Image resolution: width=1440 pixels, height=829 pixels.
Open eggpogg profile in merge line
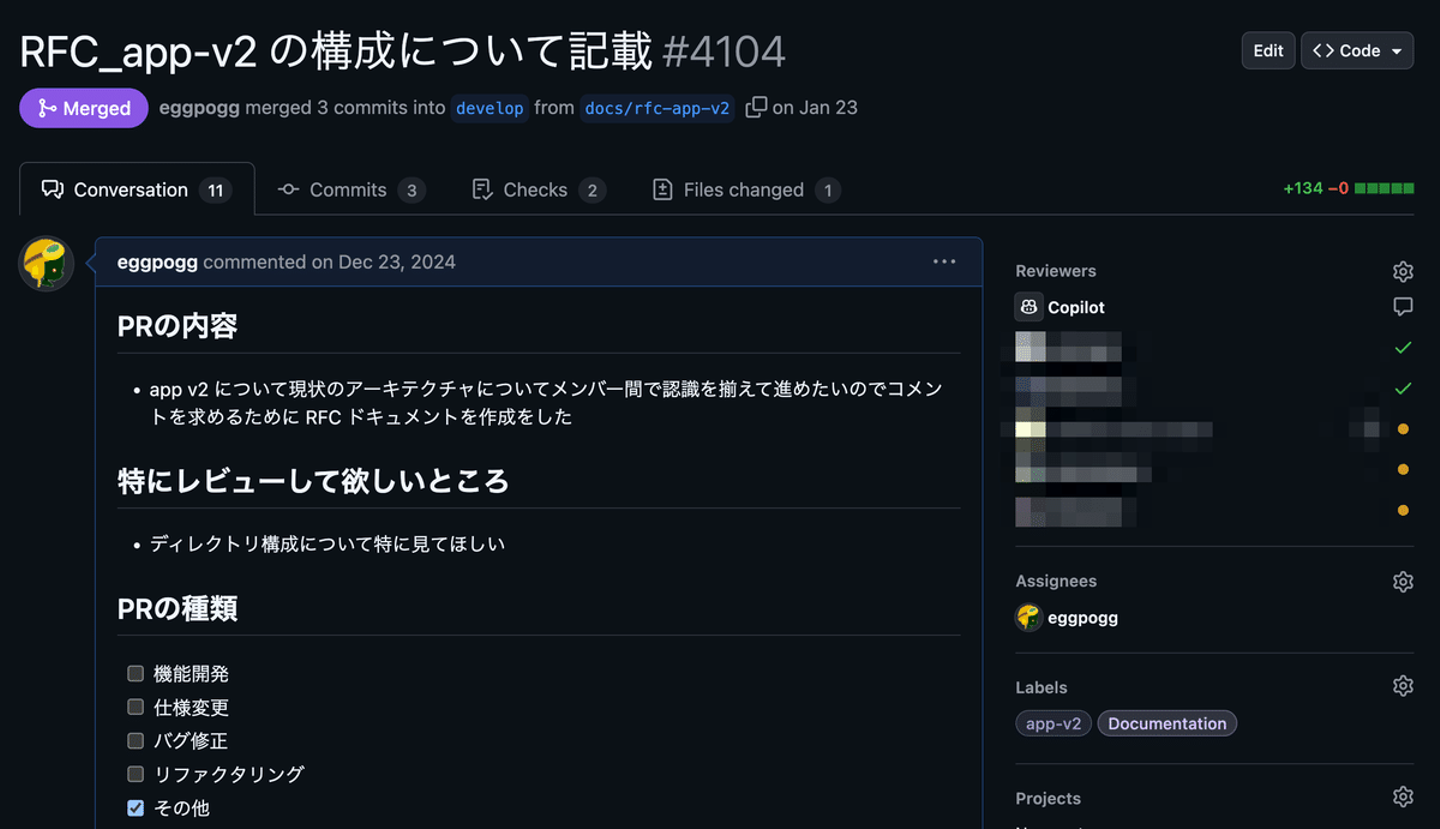point(199,107)
